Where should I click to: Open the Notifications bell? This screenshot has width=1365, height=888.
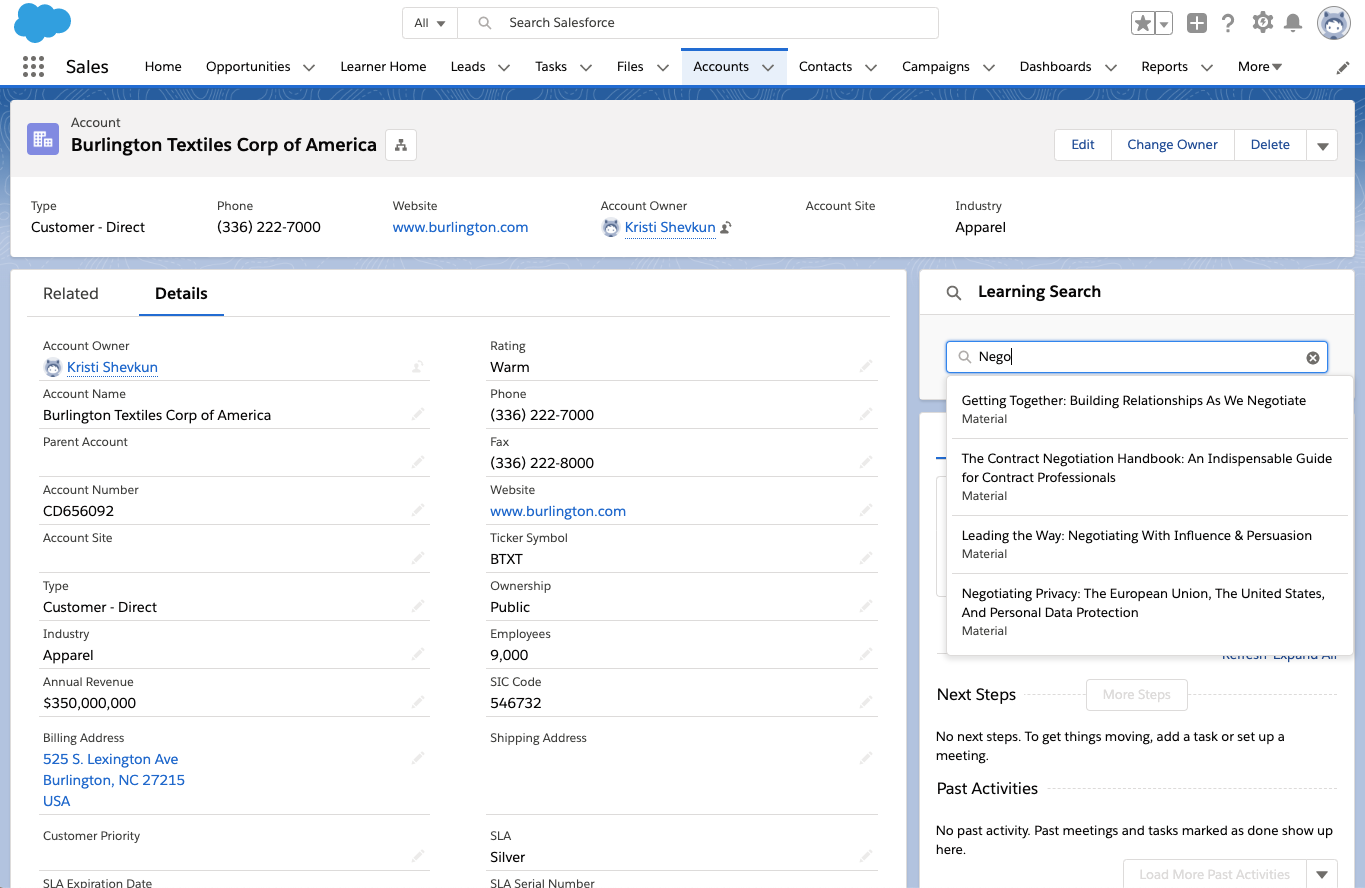point(1293,23)
